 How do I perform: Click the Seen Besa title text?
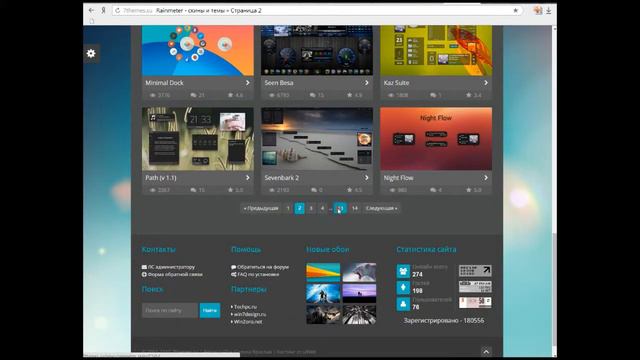279,83
